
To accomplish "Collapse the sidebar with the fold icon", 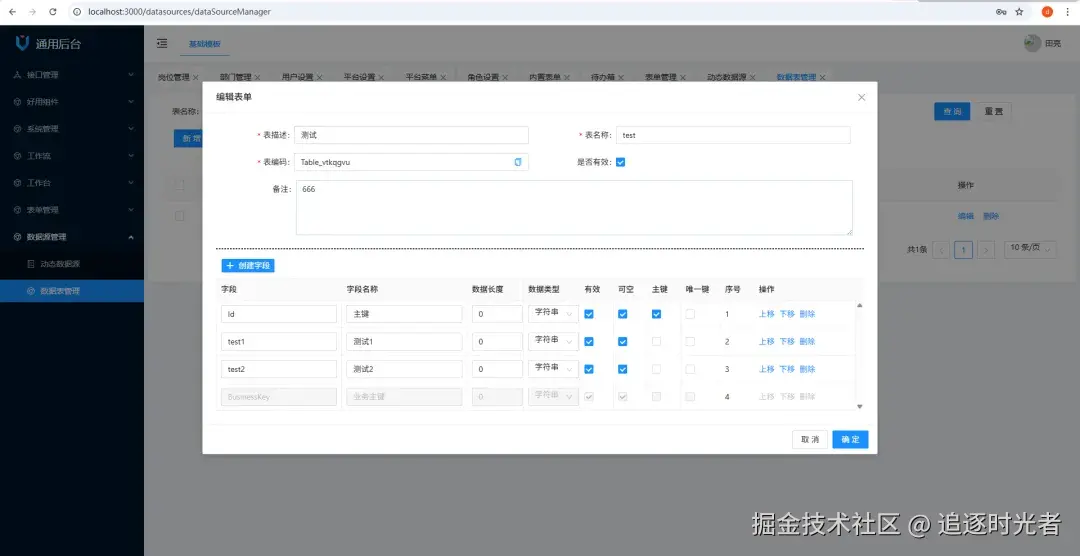I will coord(162,43).
